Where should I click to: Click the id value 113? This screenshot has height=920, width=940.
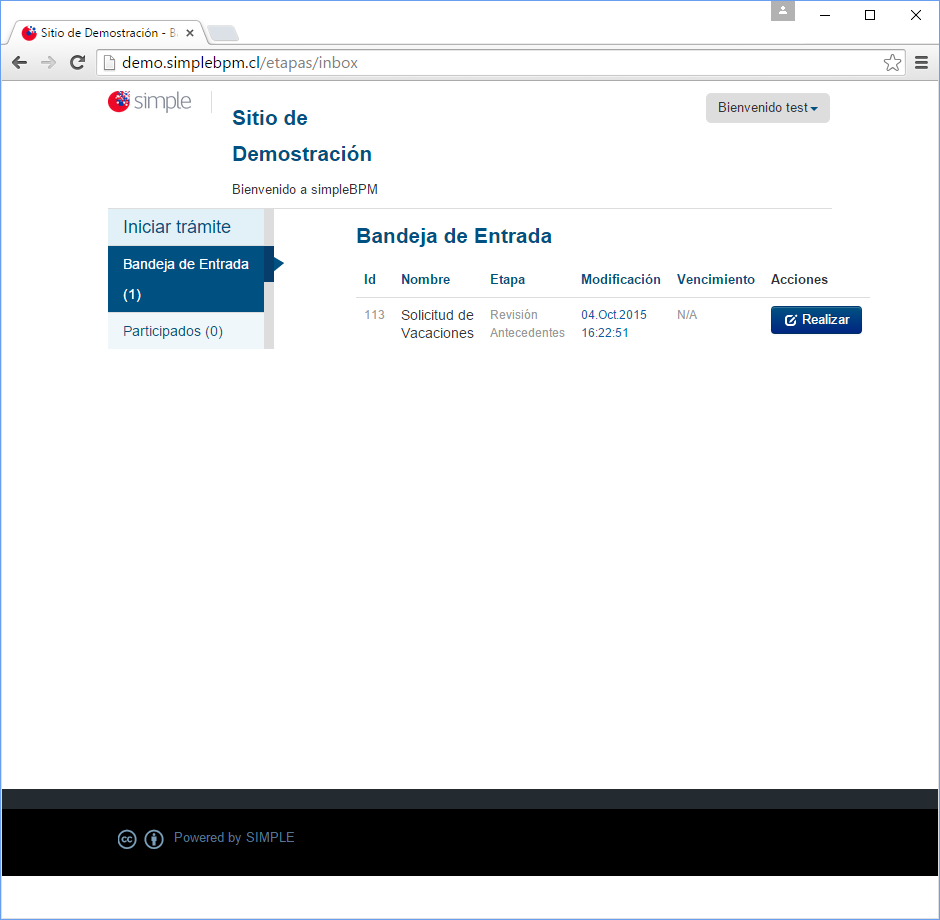(374, 315)
